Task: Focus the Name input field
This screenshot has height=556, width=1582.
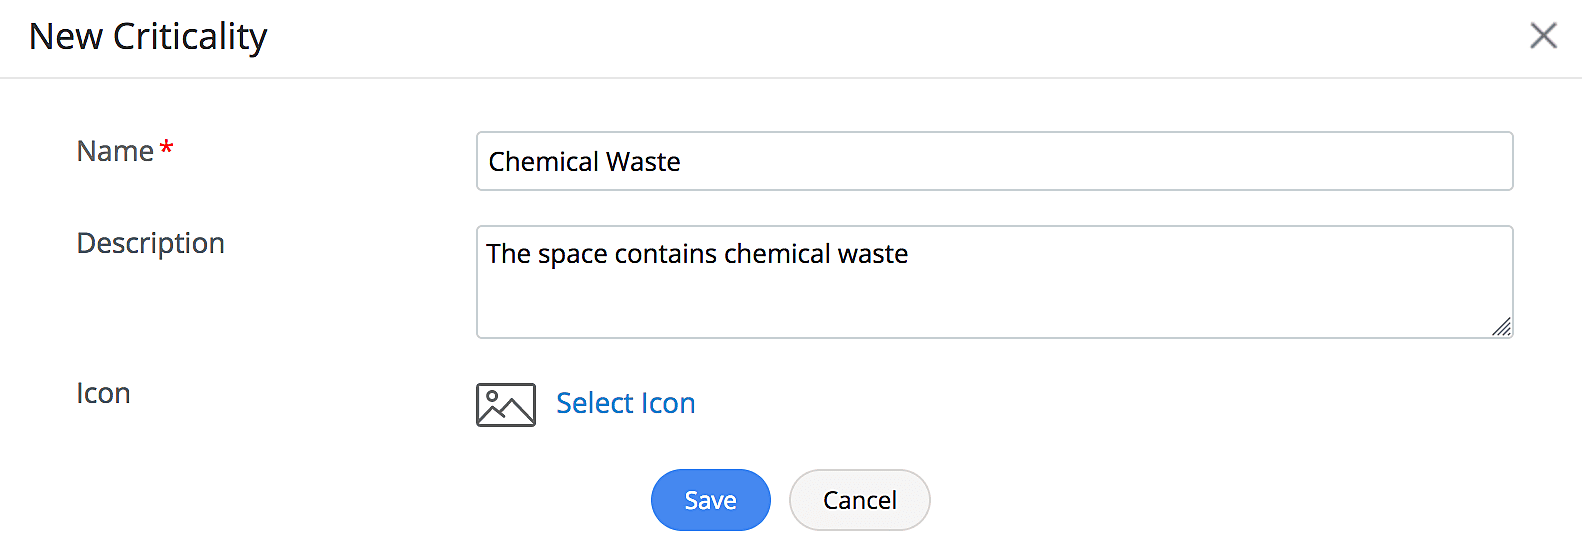Action: pyautogui.click(x=994, y=161)
